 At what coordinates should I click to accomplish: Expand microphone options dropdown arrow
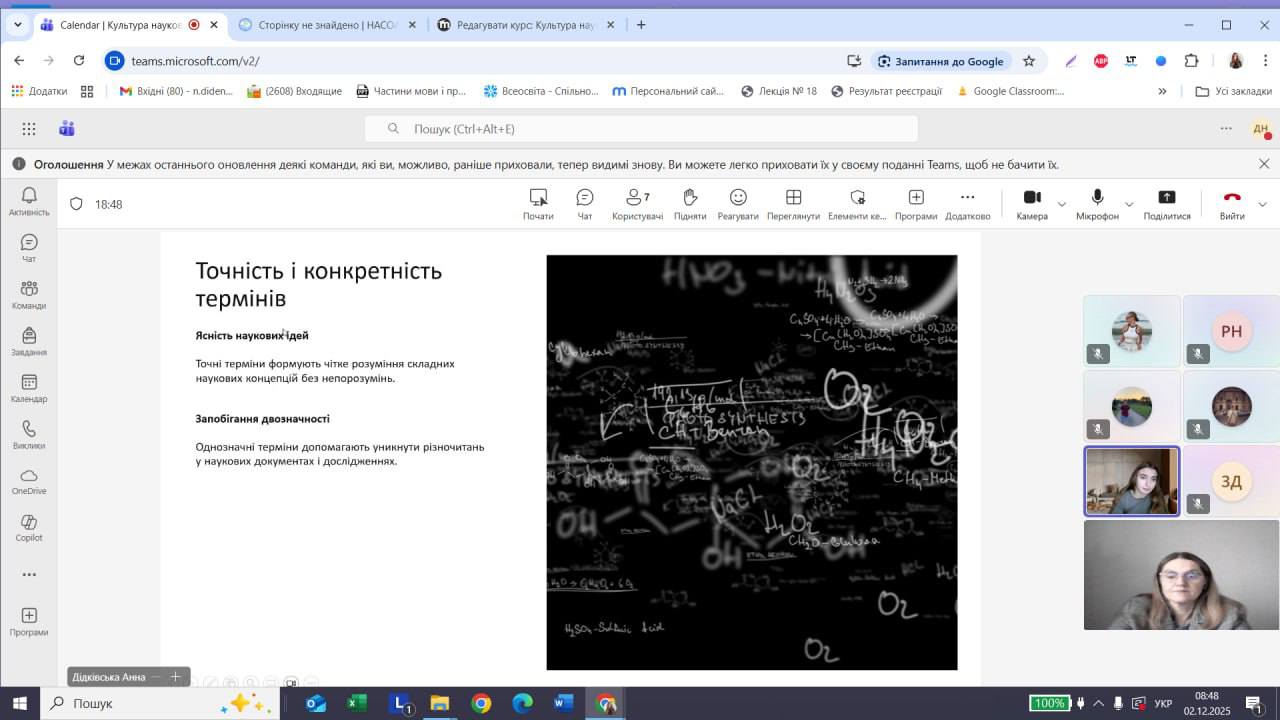tap(1129, 205)
